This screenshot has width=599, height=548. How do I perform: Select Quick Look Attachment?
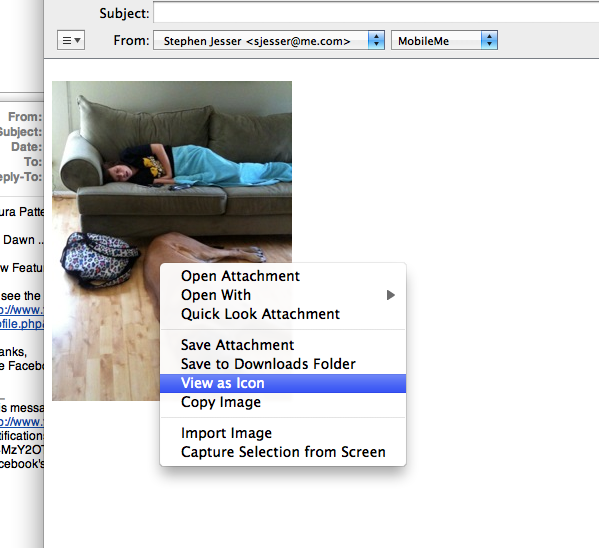pyautogui.click(x=283, y=314)
